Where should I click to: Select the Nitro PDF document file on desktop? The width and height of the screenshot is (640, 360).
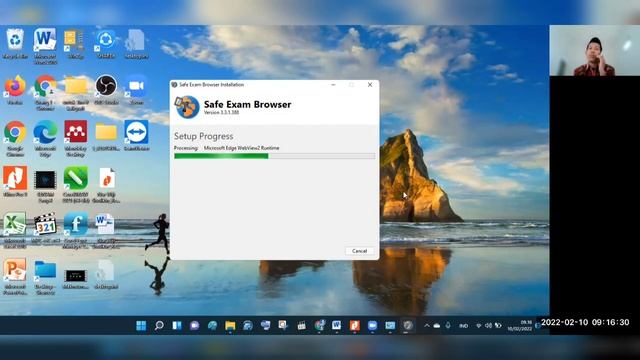coord(106,184)
